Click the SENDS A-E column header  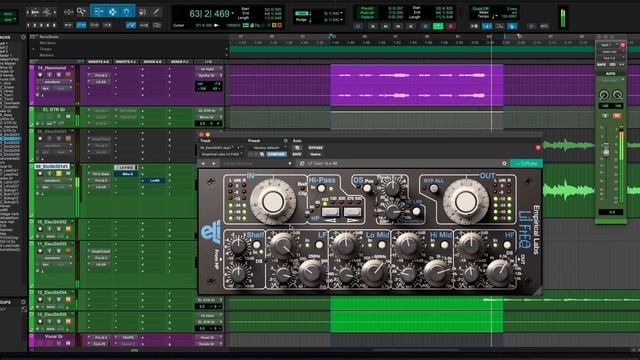coord(152,62)
